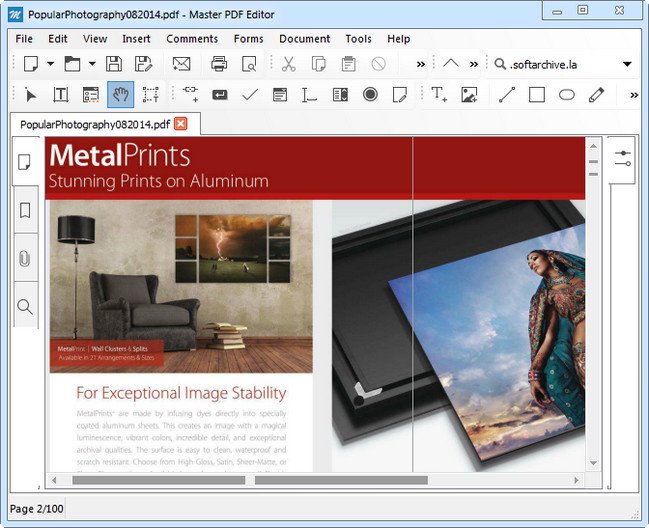Open the Object Inspector sliders panel
This screenshot has height=528, width=649.
coord(622,158)
